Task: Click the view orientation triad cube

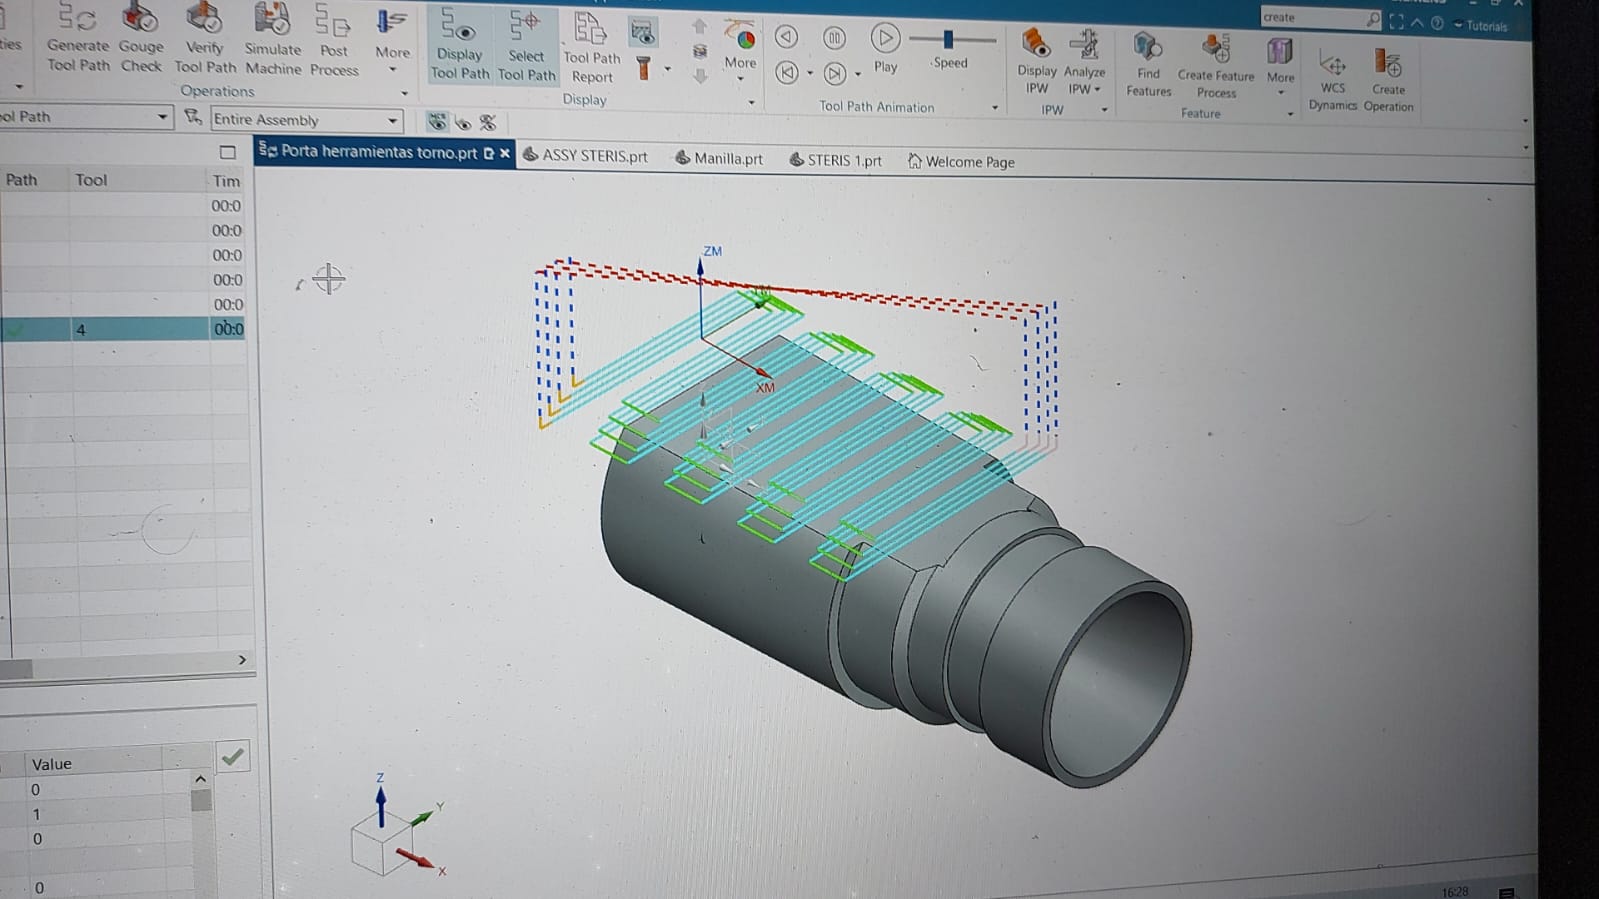Action: pyautogui.click(x=382, y=844)
